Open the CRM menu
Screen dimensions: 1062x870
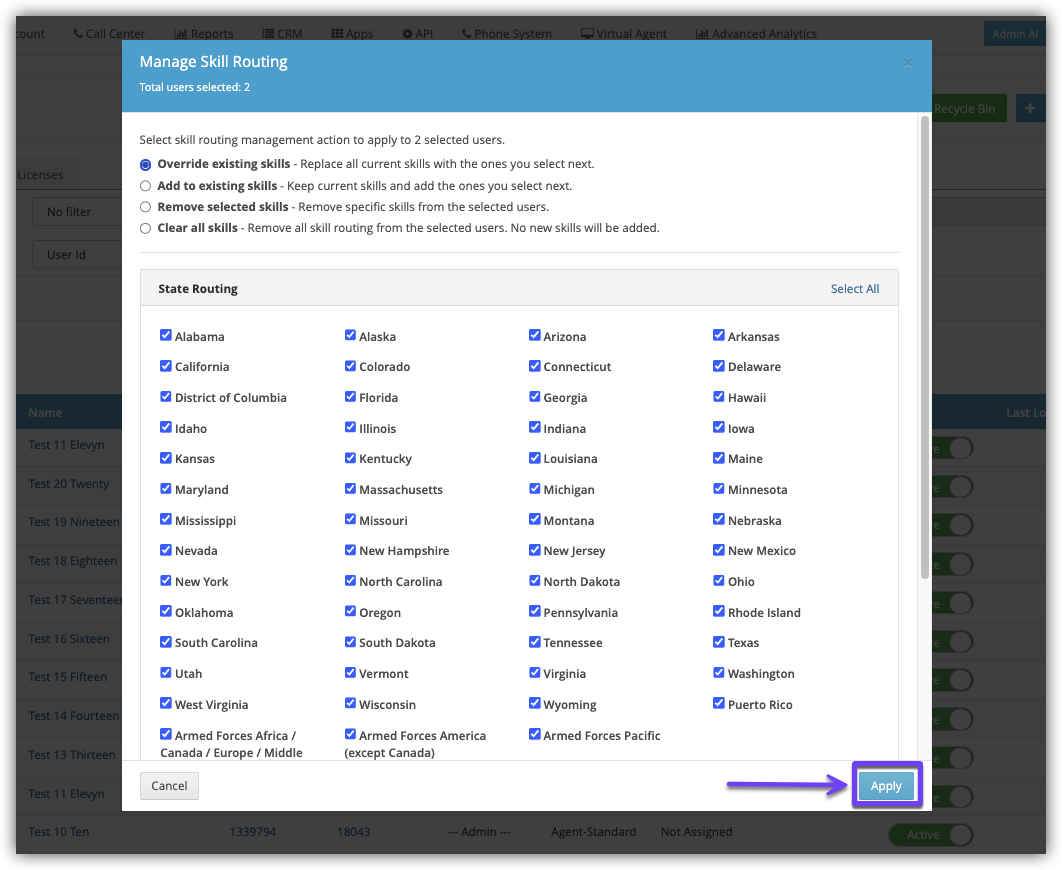tap(282, 33)
